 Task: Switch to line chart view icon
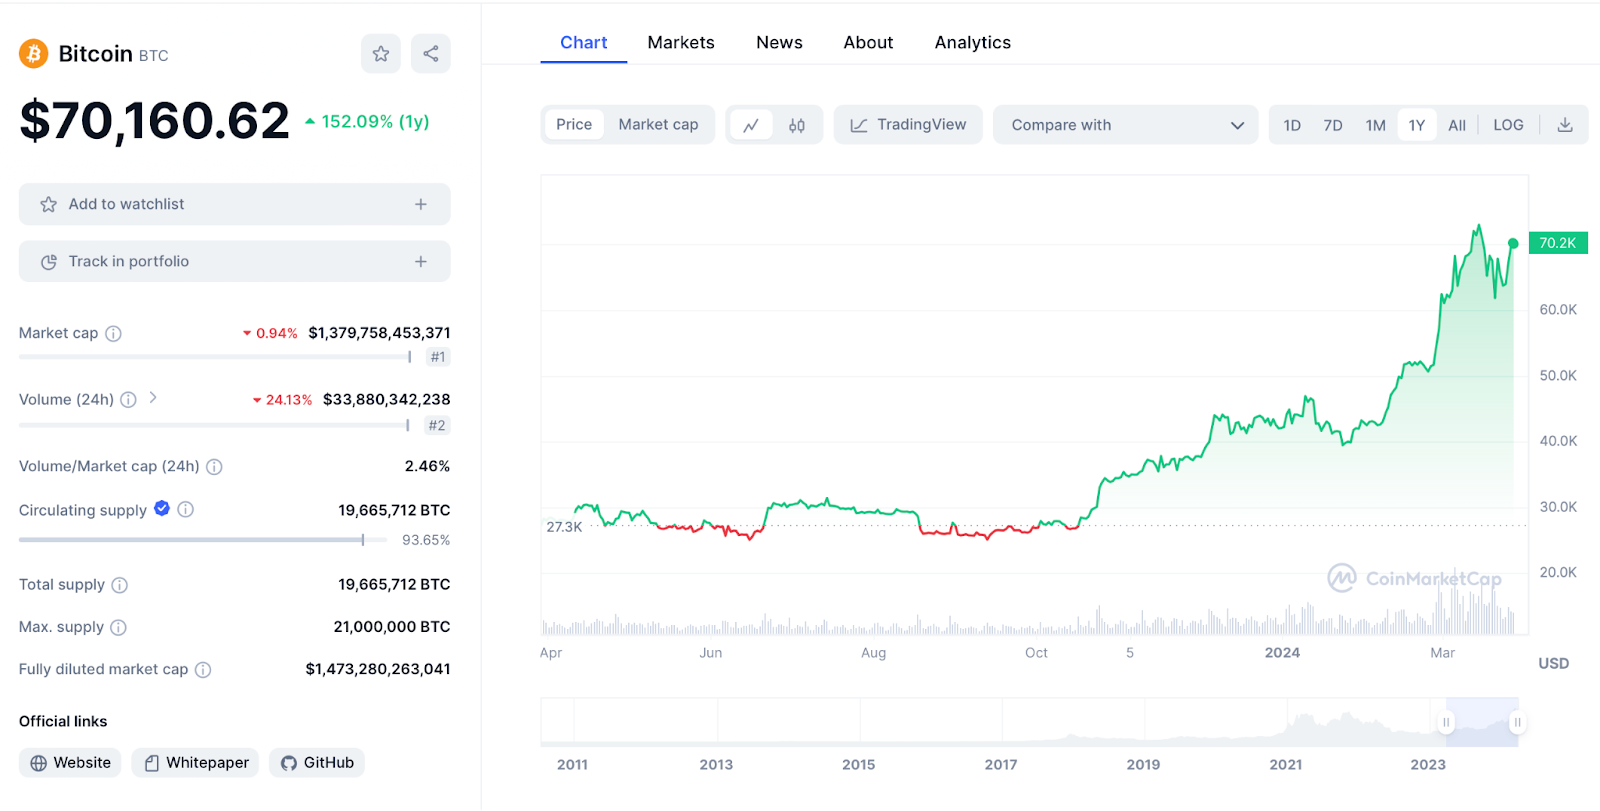click(751, 125)
